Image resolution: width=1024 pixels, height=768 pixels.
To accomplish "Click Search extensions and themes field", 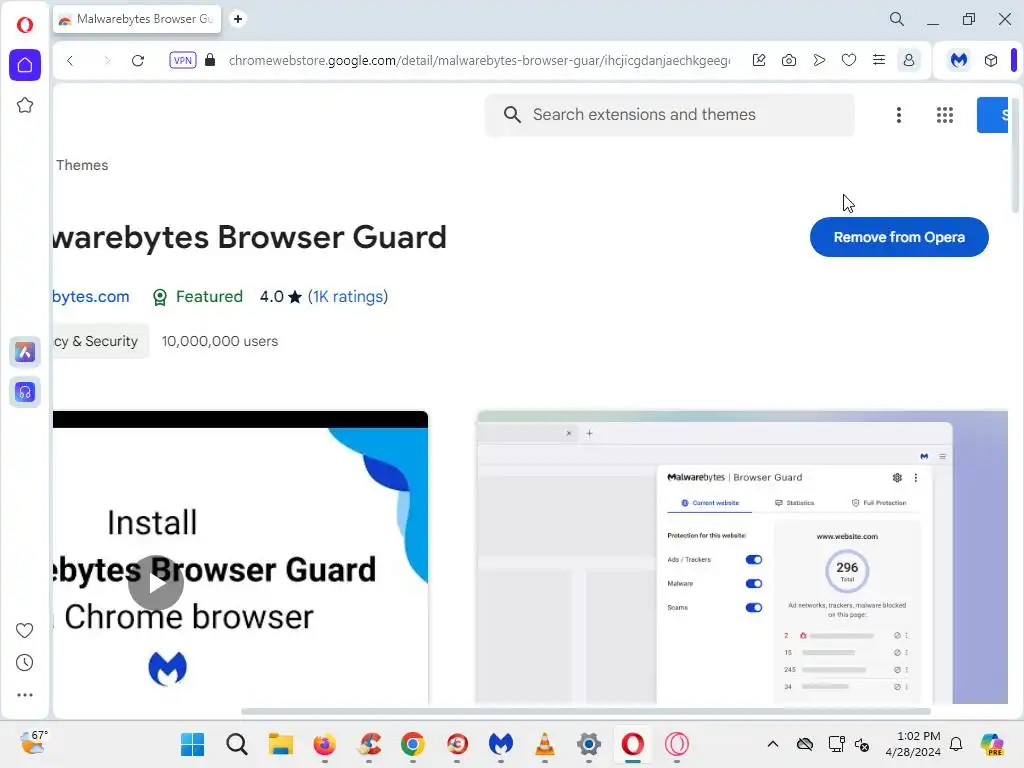I will point(669,115).
